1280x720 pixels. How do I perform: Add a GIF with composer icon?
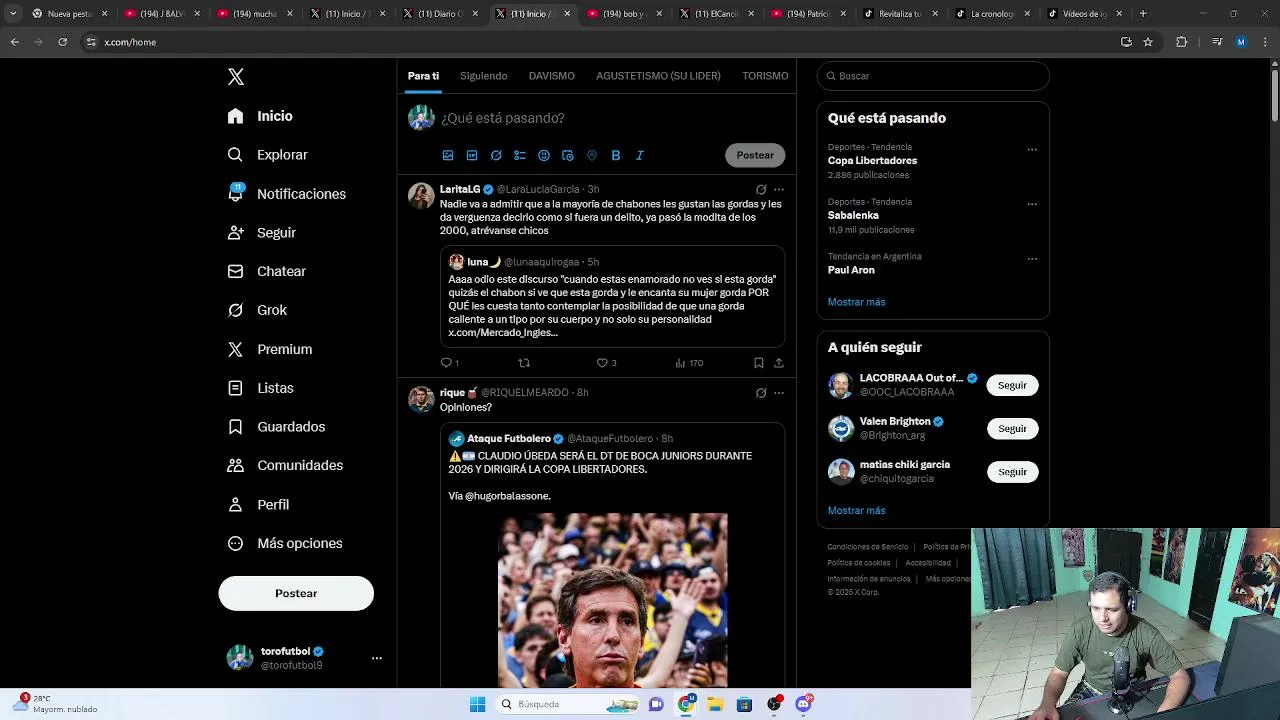[472, 155]
